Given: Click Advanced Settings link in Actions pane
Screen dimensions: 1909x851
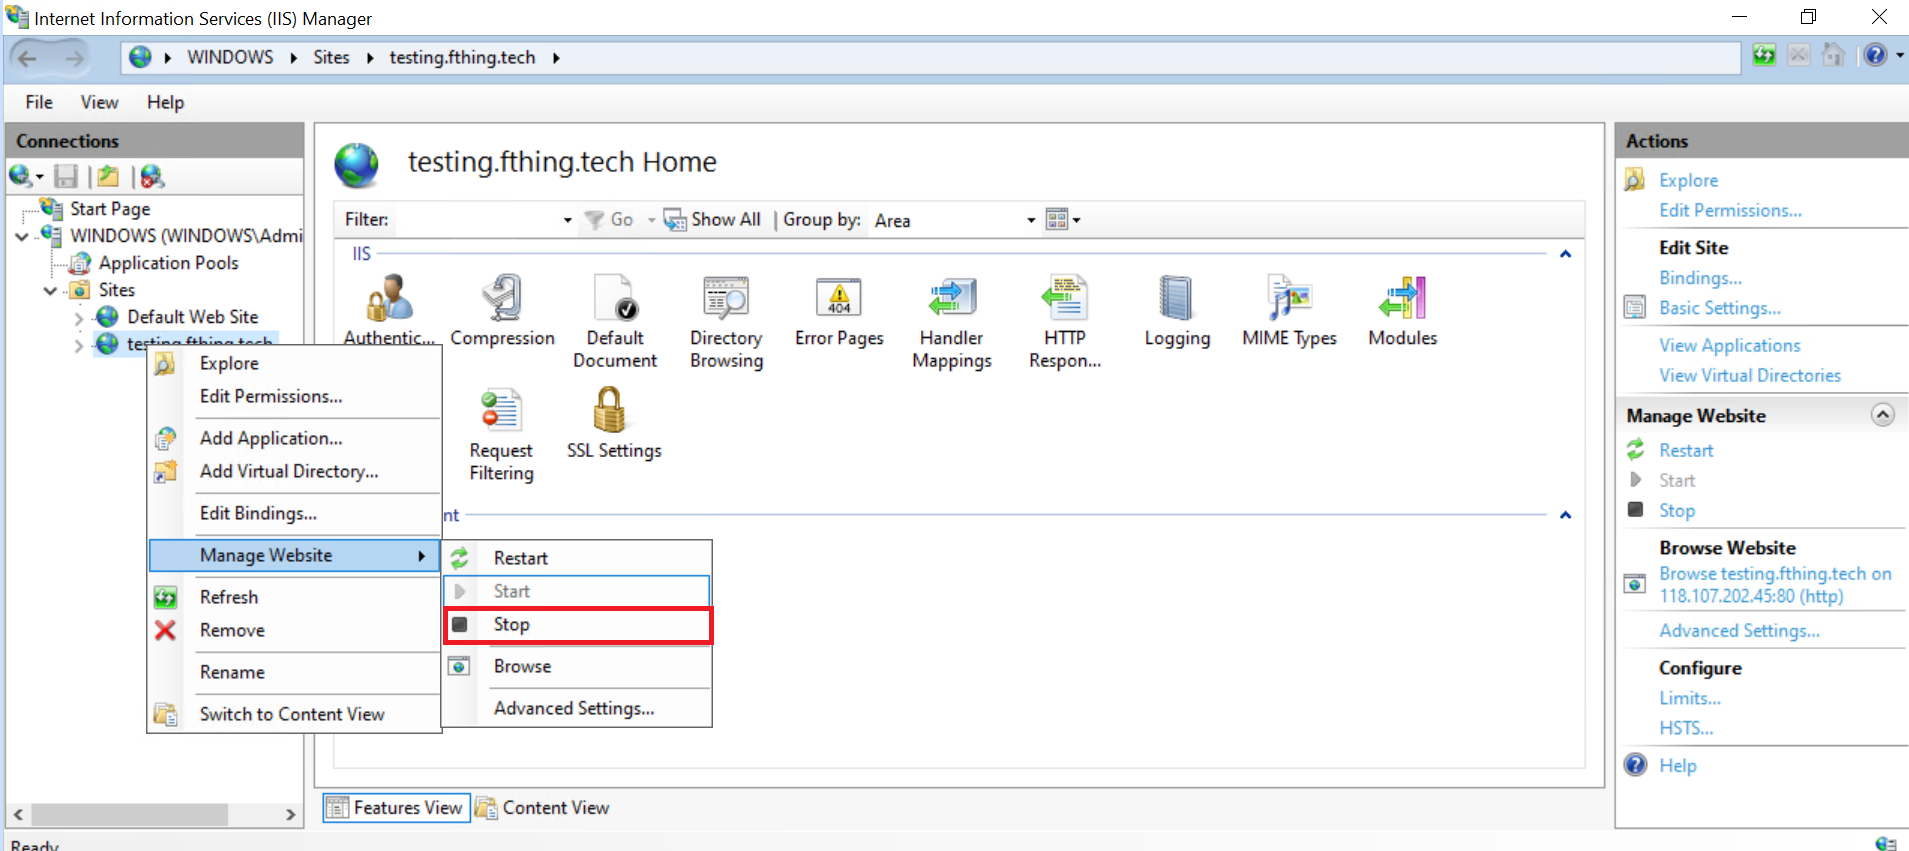Looking at the screenshot, I should 1739,630.
